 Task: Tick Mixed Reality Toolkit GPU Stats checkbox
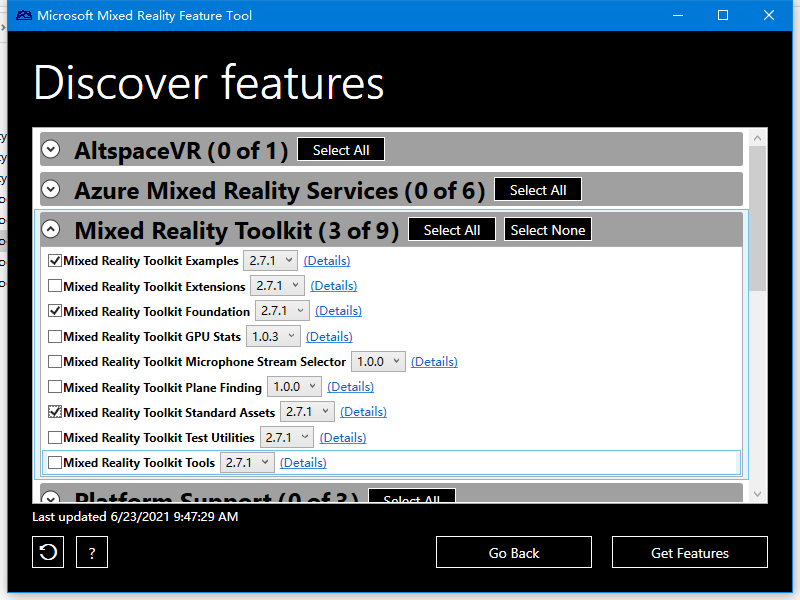55,336
